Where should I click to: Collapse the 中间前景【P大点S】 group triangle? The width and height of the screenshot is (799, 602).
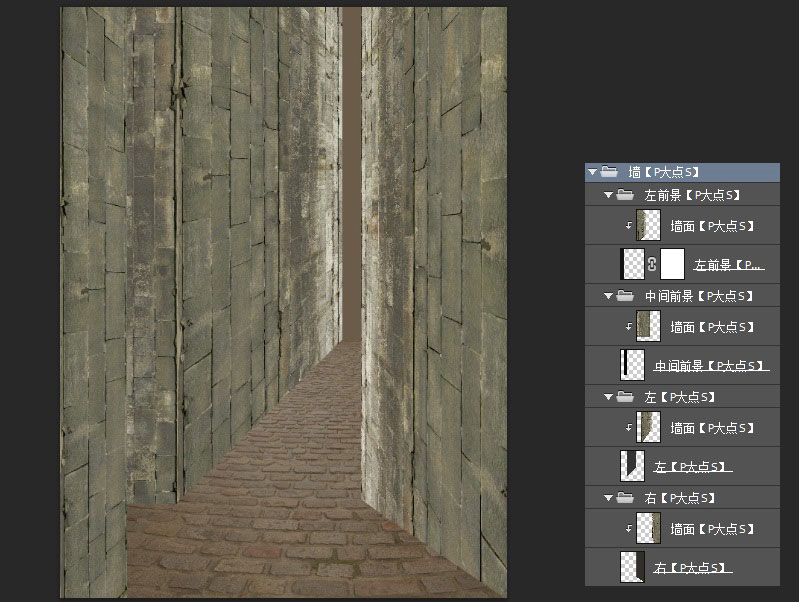point(608,296)
